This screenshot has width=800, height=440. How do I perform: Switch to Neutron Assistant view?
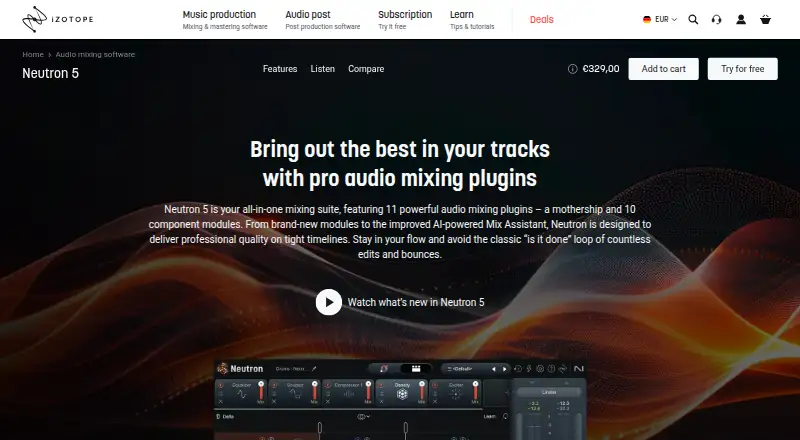tap(384, 369)
